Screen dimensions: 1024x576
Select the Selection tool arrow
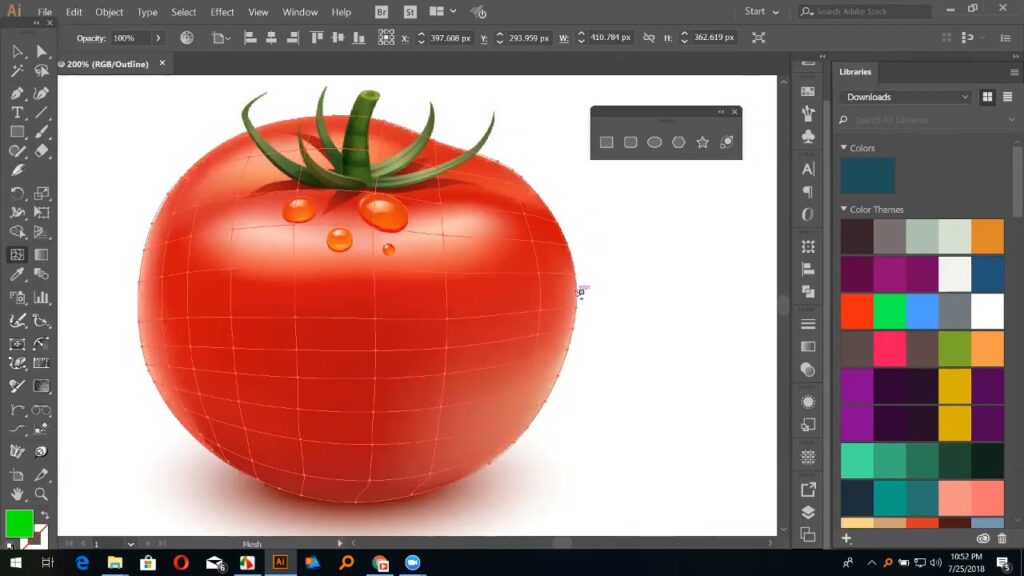[17, 51]
